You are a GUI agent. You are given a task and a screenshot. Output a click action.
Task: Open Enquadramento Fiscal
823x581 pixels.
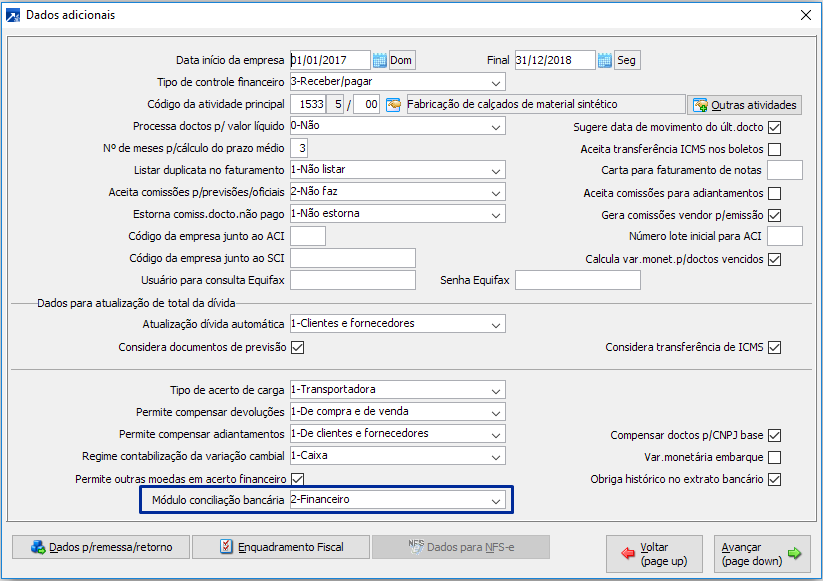(281, 547)
